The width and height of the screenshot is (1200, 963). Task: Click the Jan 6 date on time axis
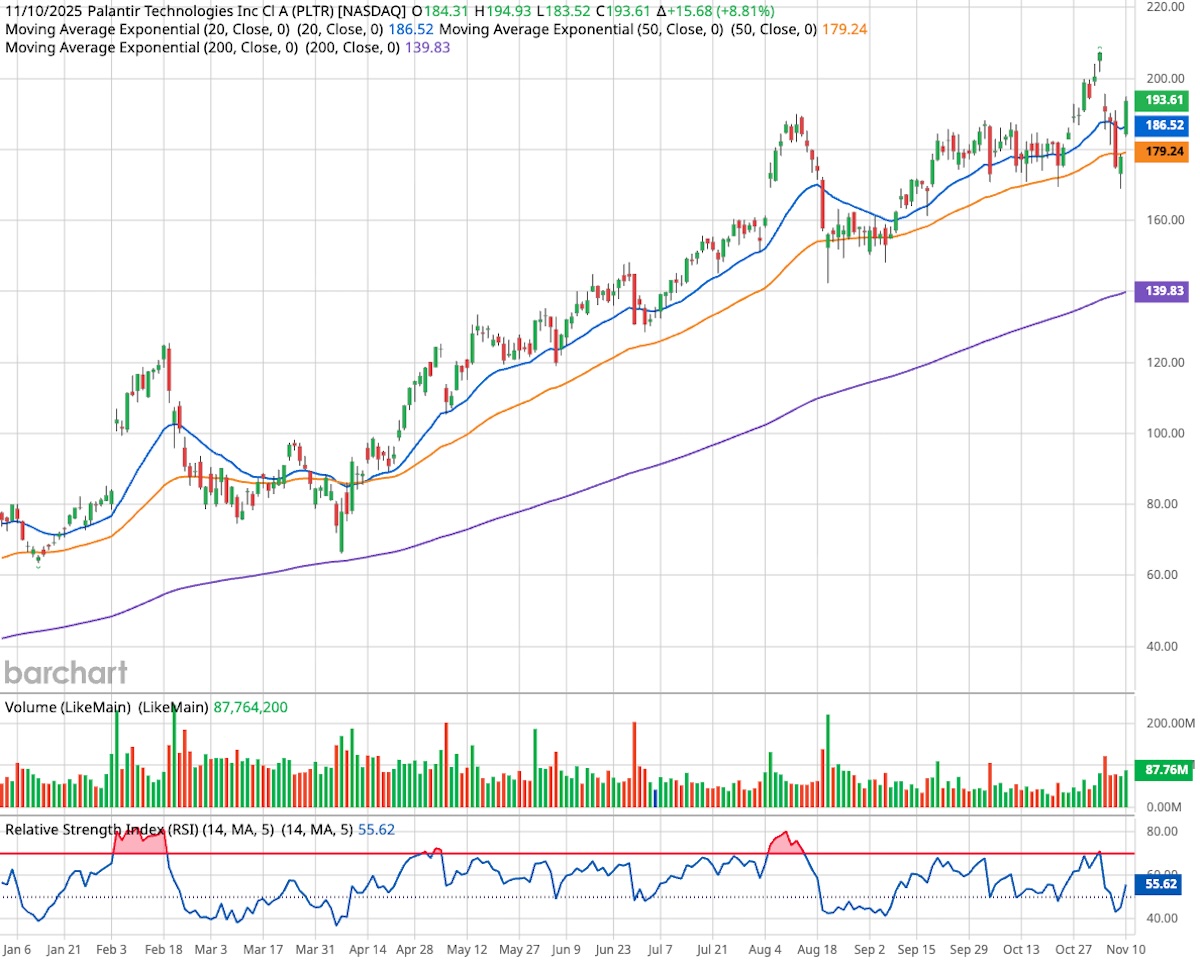pyautogui.click(x=17, y=948)
